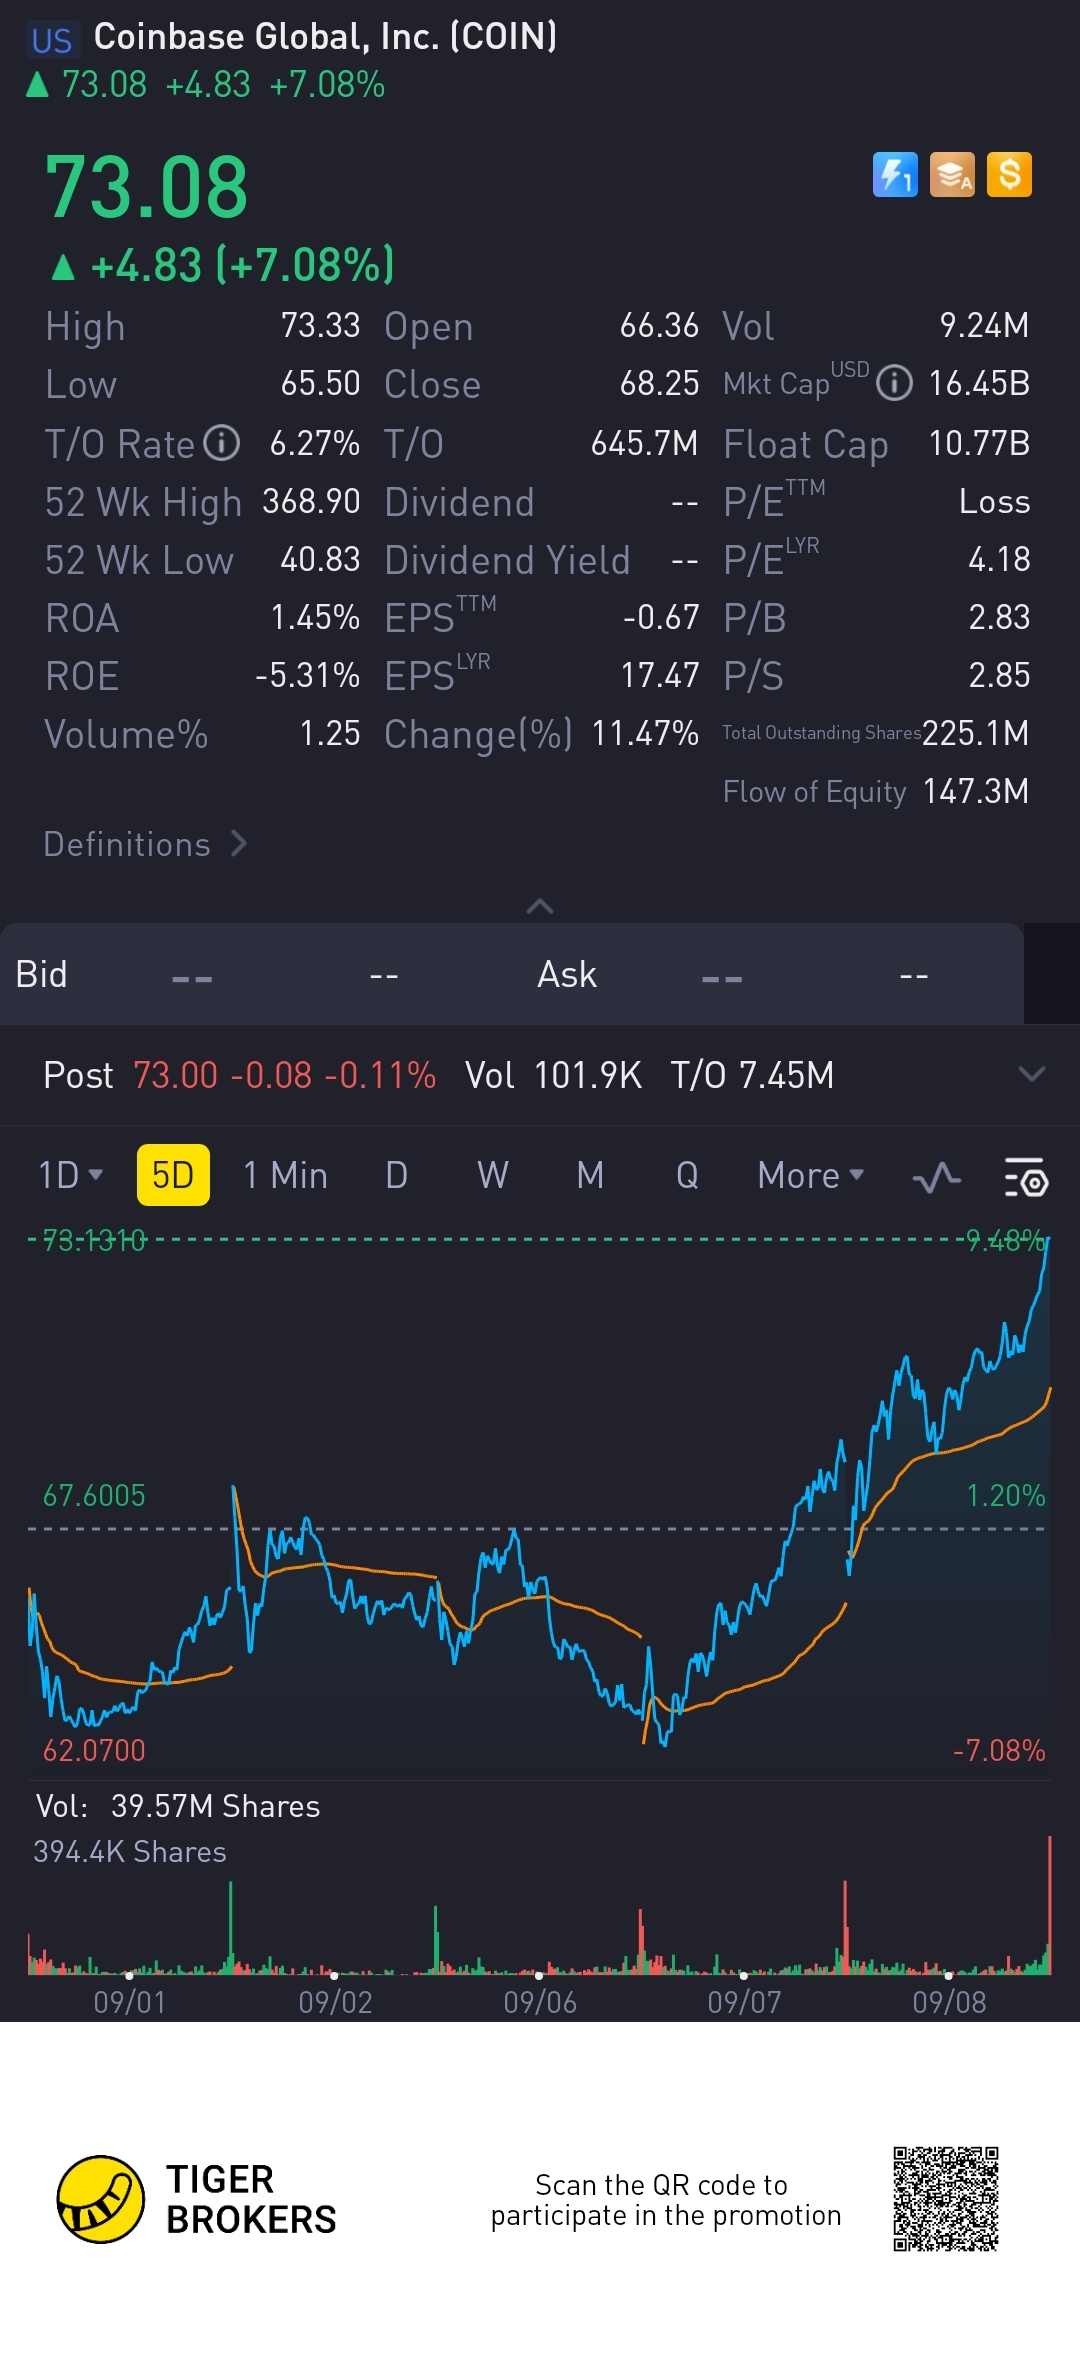Open the More timeframes dropdown

810,1175
